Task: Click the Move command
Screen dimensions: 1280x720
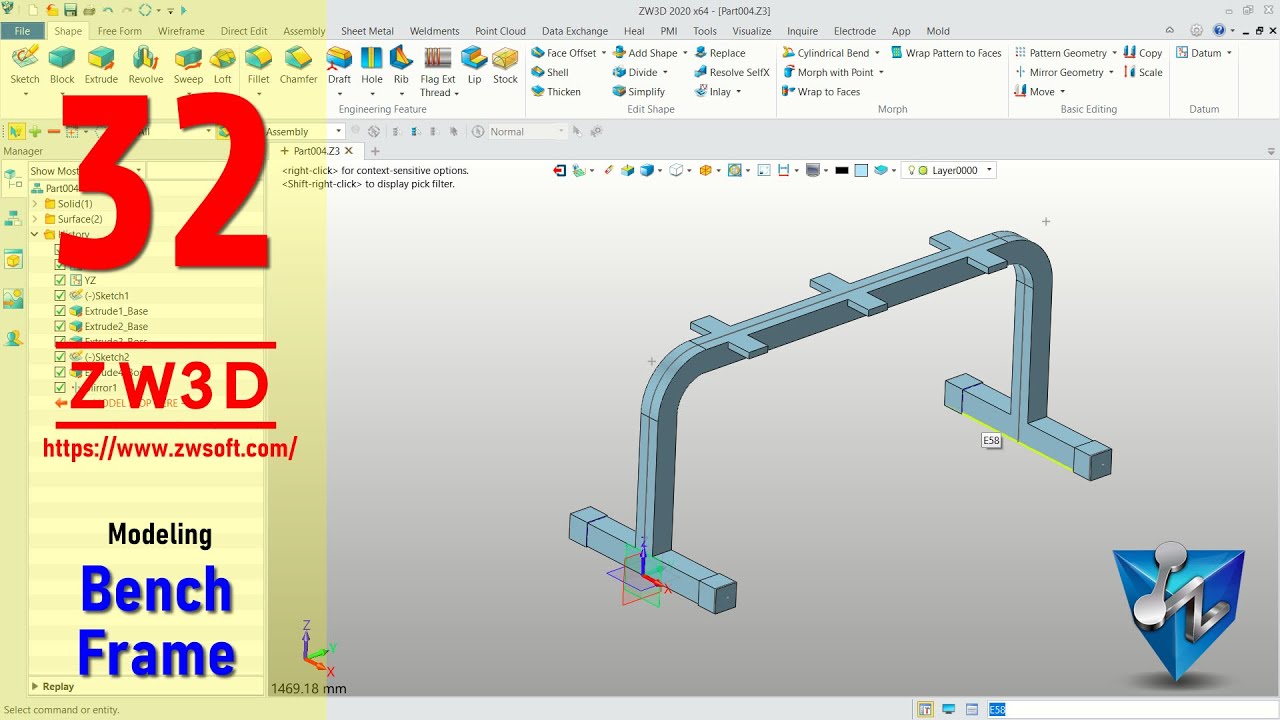Action: (1034, 91)
